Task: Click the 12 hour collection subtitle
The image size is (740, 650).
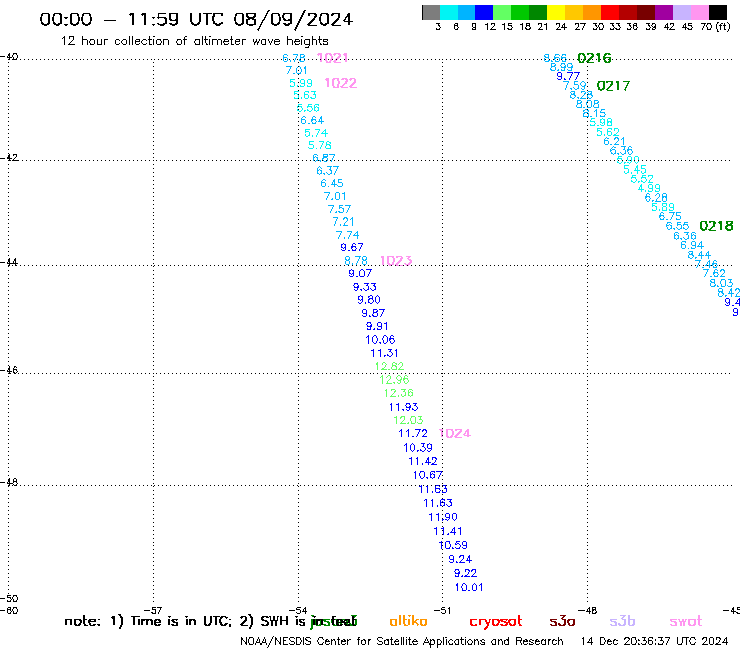Action: point(194,41)
